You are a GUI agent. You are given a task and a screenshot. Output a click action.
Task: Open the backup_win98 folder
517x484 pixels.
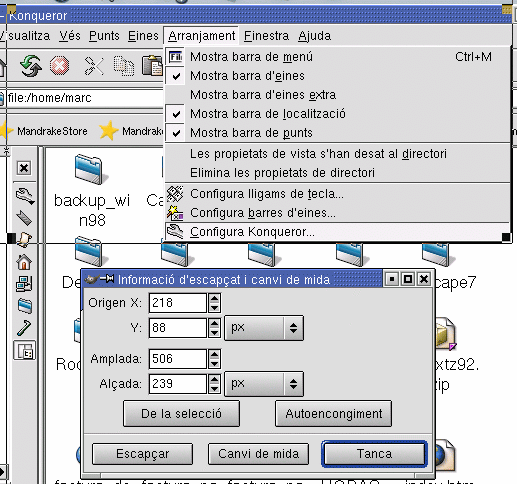(x=92, y=190)
